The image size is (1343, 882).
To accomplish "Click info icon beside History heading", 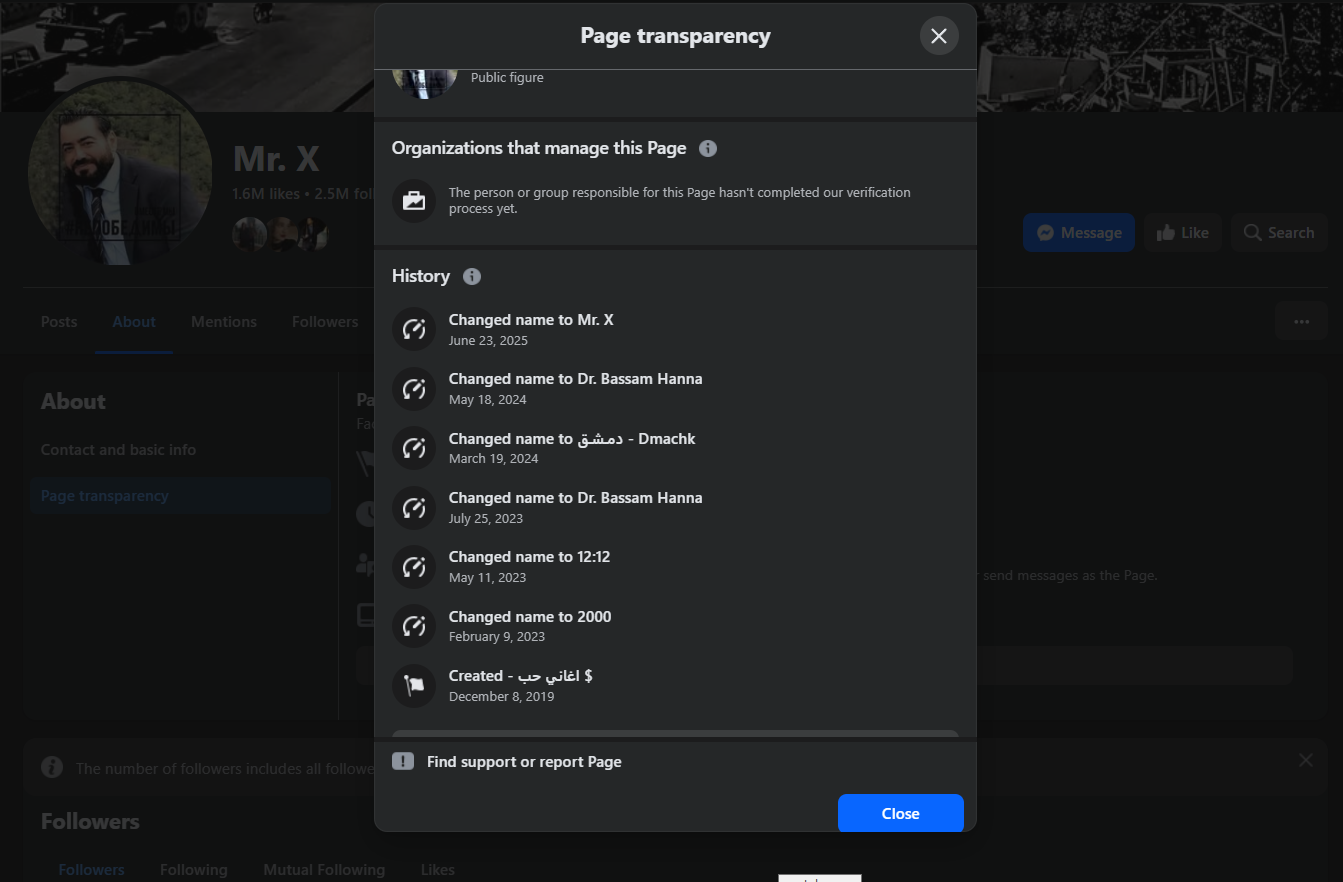I will (x=472, y=276).
